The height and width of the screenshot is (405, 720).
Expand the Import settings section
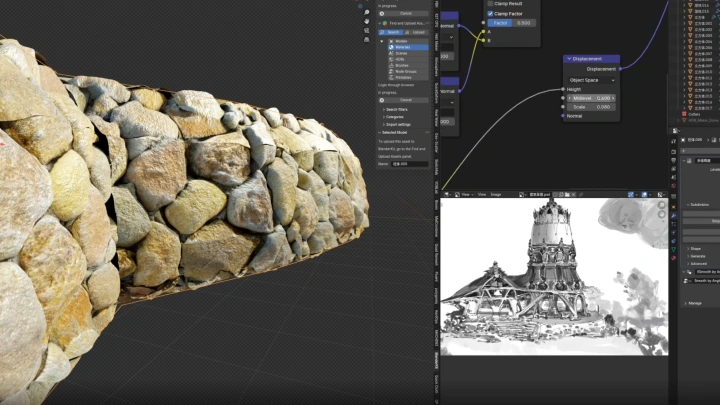(398, 124)
